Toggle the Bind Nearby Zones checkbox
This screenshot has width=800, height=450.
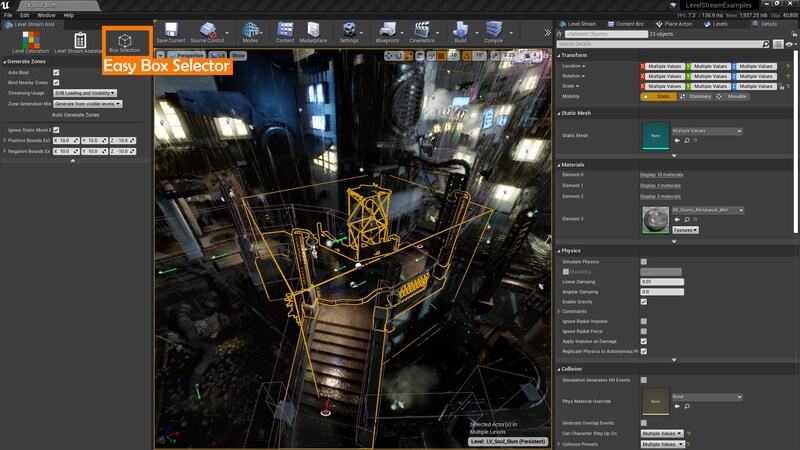[56, 83]
